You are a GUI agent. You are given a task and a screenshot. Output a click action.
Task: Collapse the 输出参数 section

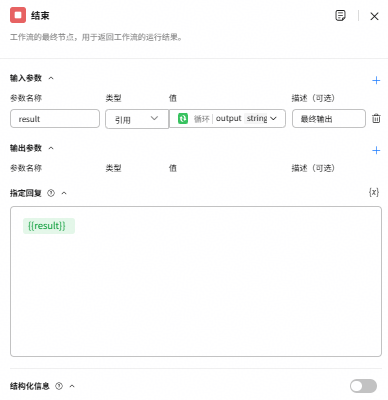click(x=51, y=148)
